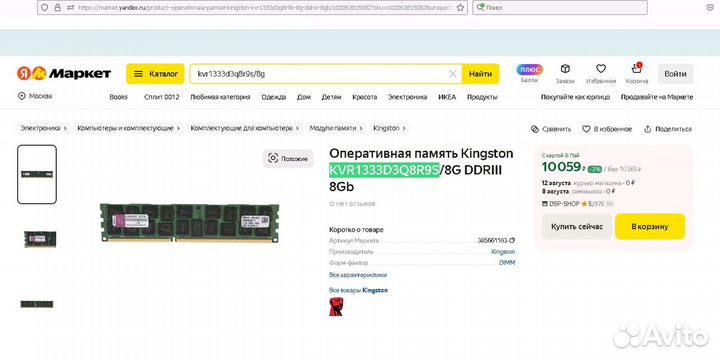This screenshot has width=720, height=361.
Task: Click the browser address bar URL
Action: pyautogui.click(x=264, y=8)
